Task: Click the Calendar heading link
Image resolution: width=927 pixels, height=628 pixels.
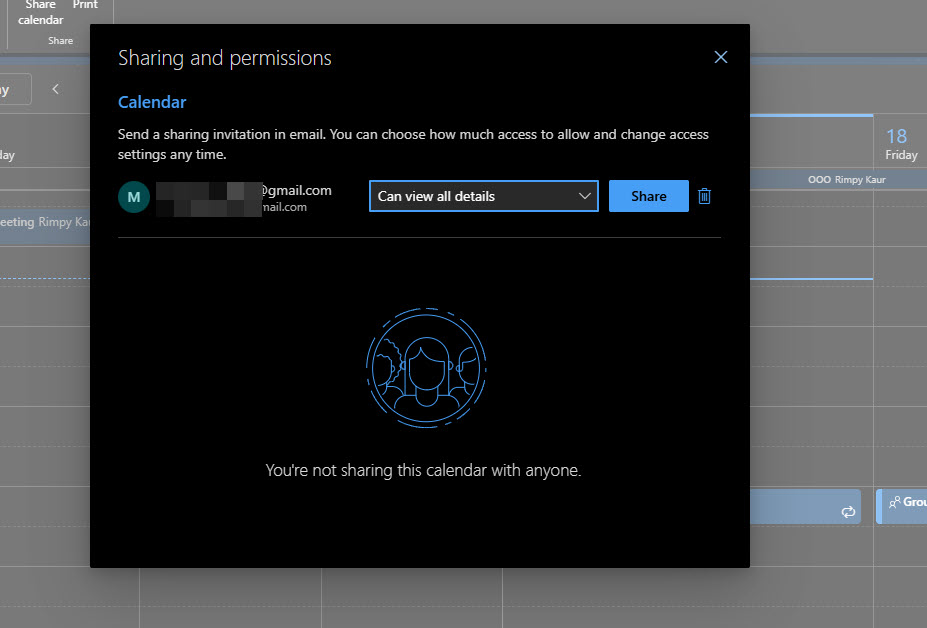Action: pyautogui.click(x=152, y=102)
